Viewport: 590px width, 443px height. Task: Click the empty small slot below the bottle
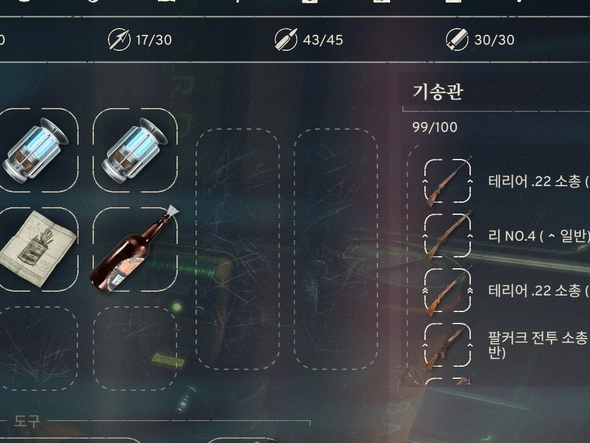135,348
